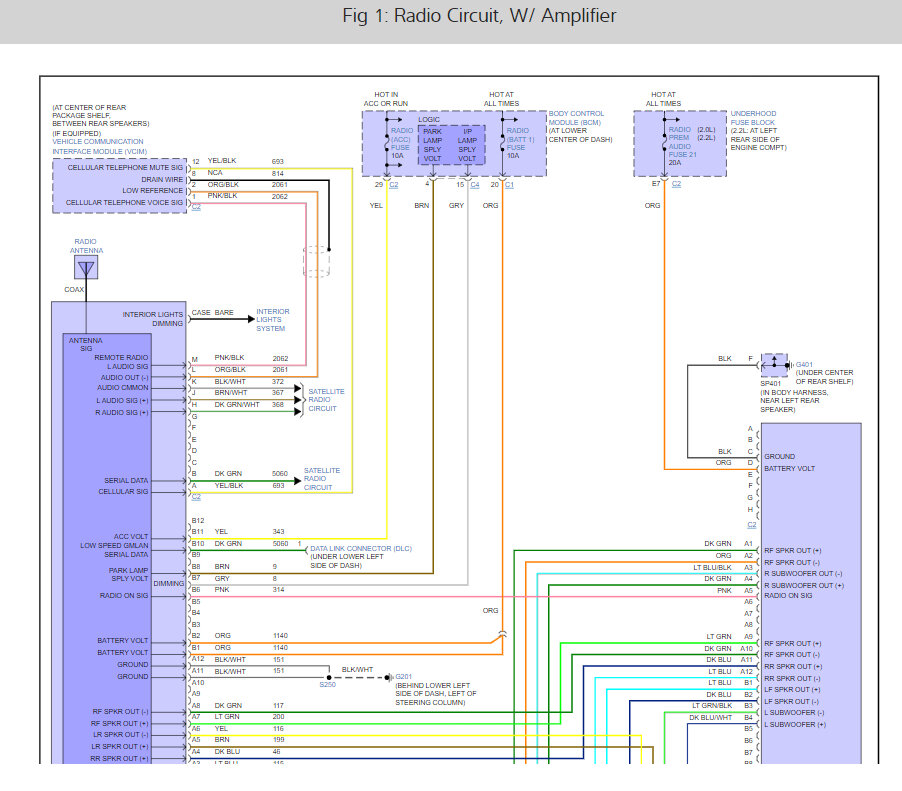The width and height of the screenshot is (902, 791).
Task: Open the C2 link beside BCM pin 29
Action: [393, 185]
